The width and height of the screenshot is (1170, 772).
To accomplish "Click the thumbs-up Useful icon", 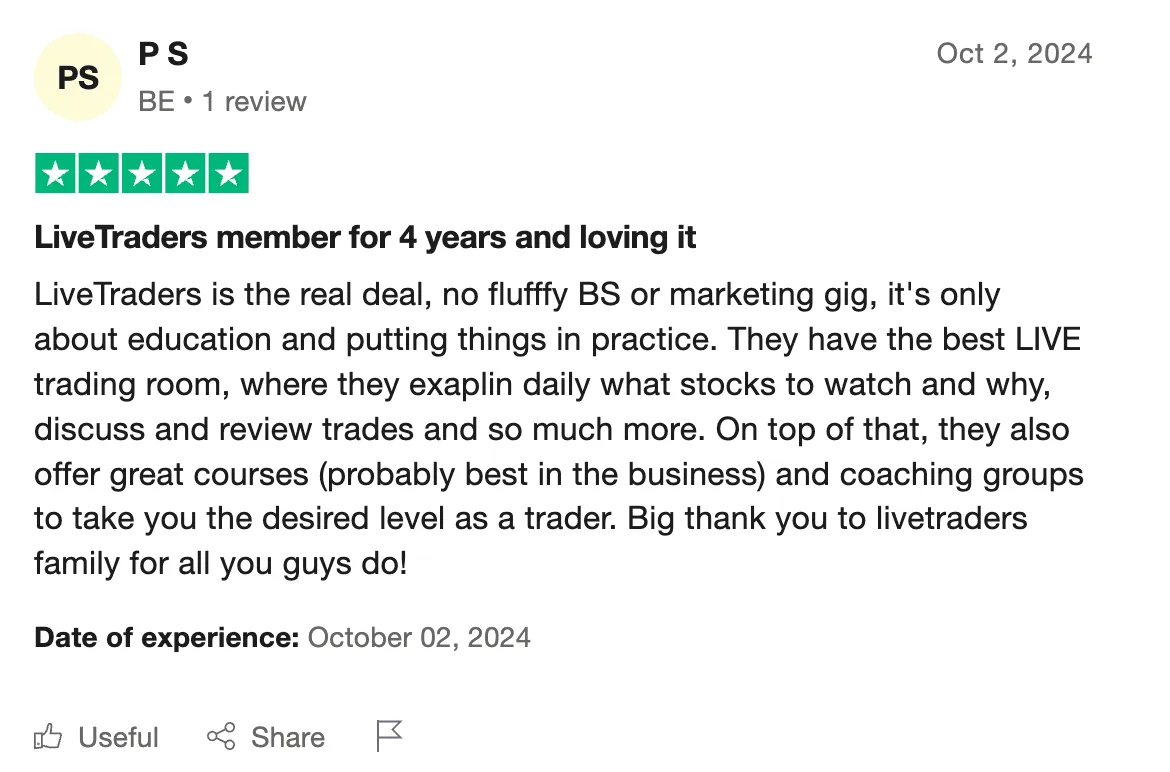I will click(48, 737).
